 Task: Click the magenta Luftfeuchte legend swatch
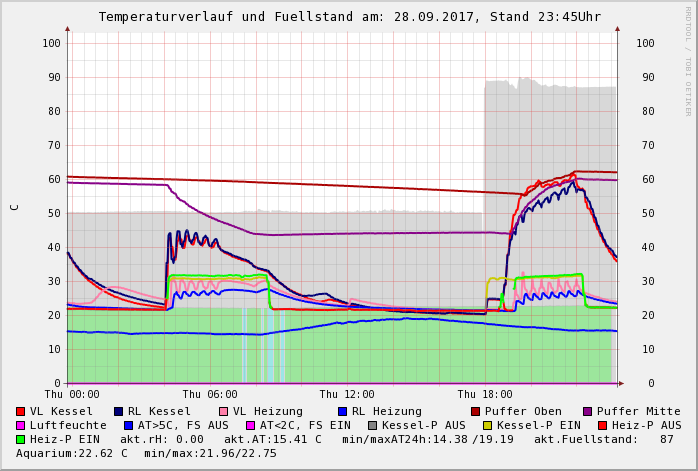pos(21,425)
